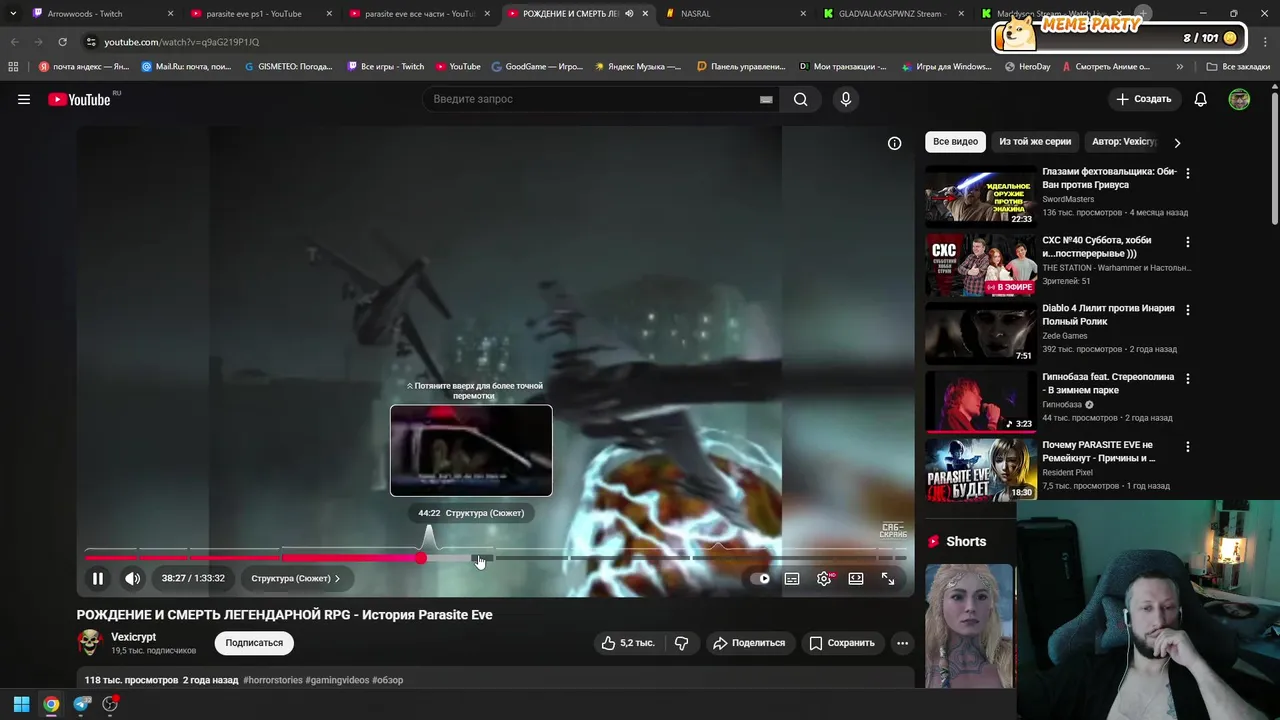1280x720 pixels.
Task: Toggle subtitles in the player
Action: (x=792, y=578)
